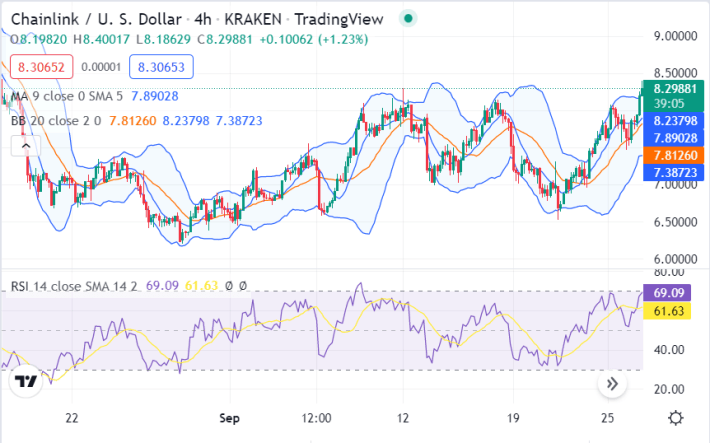The width and height of the screenshot is (710, 443).
Task: Click the TradingView logo icon
Action: 26,381
